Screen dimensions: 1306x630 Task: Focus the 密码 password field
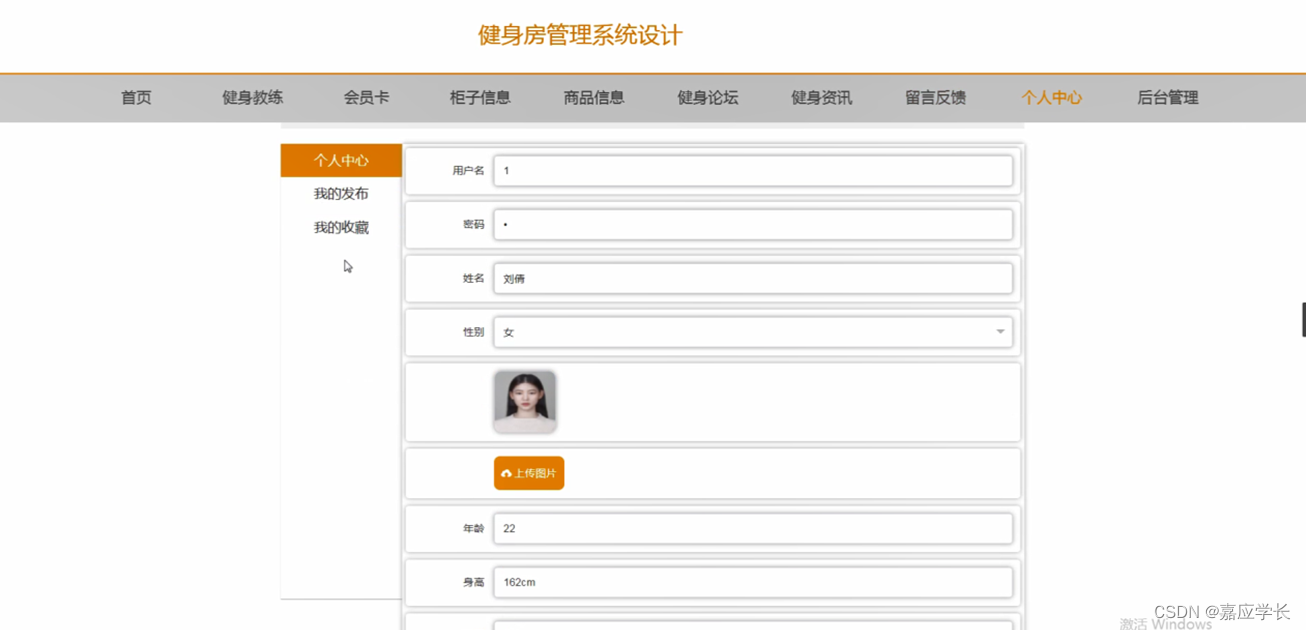[753, 225]
